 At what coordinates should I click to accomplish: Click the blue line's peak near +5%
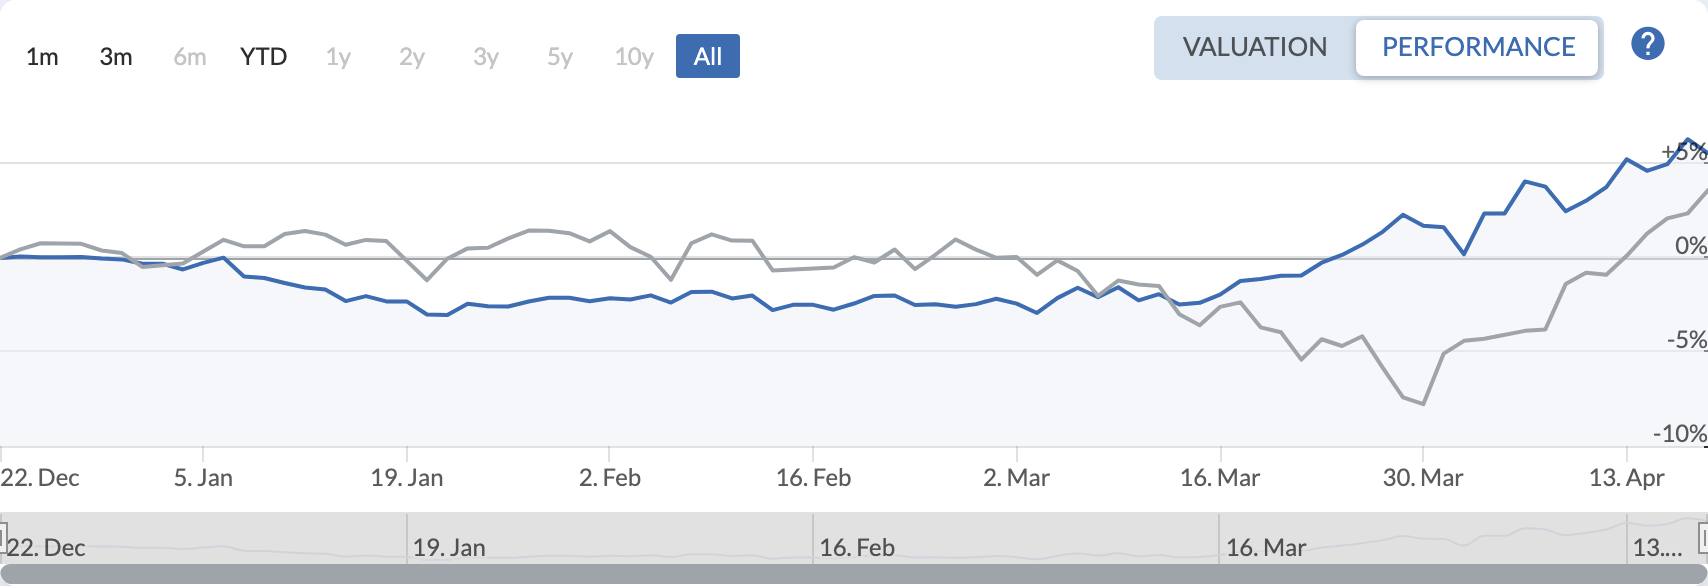[x=1689, y=140]
